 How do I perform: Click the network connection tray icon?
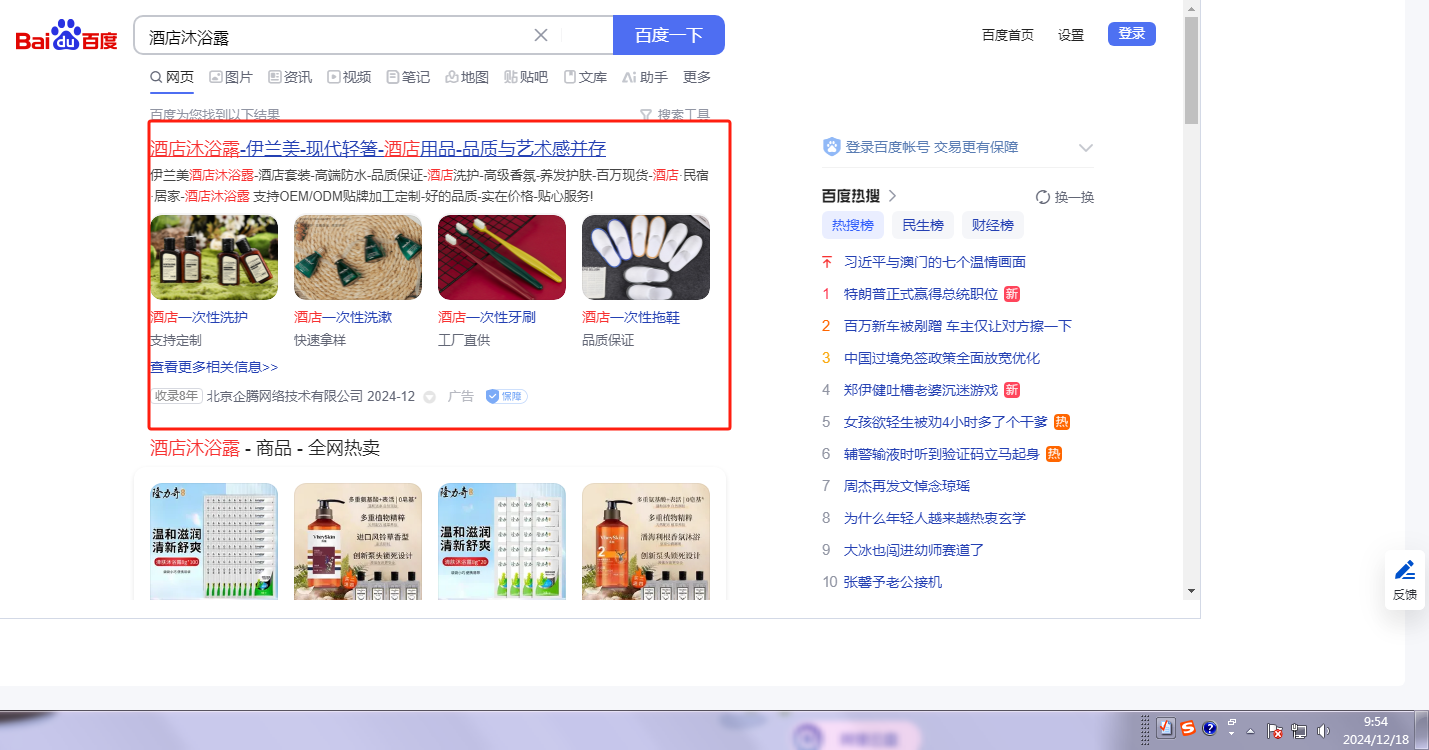[1299, 731]
